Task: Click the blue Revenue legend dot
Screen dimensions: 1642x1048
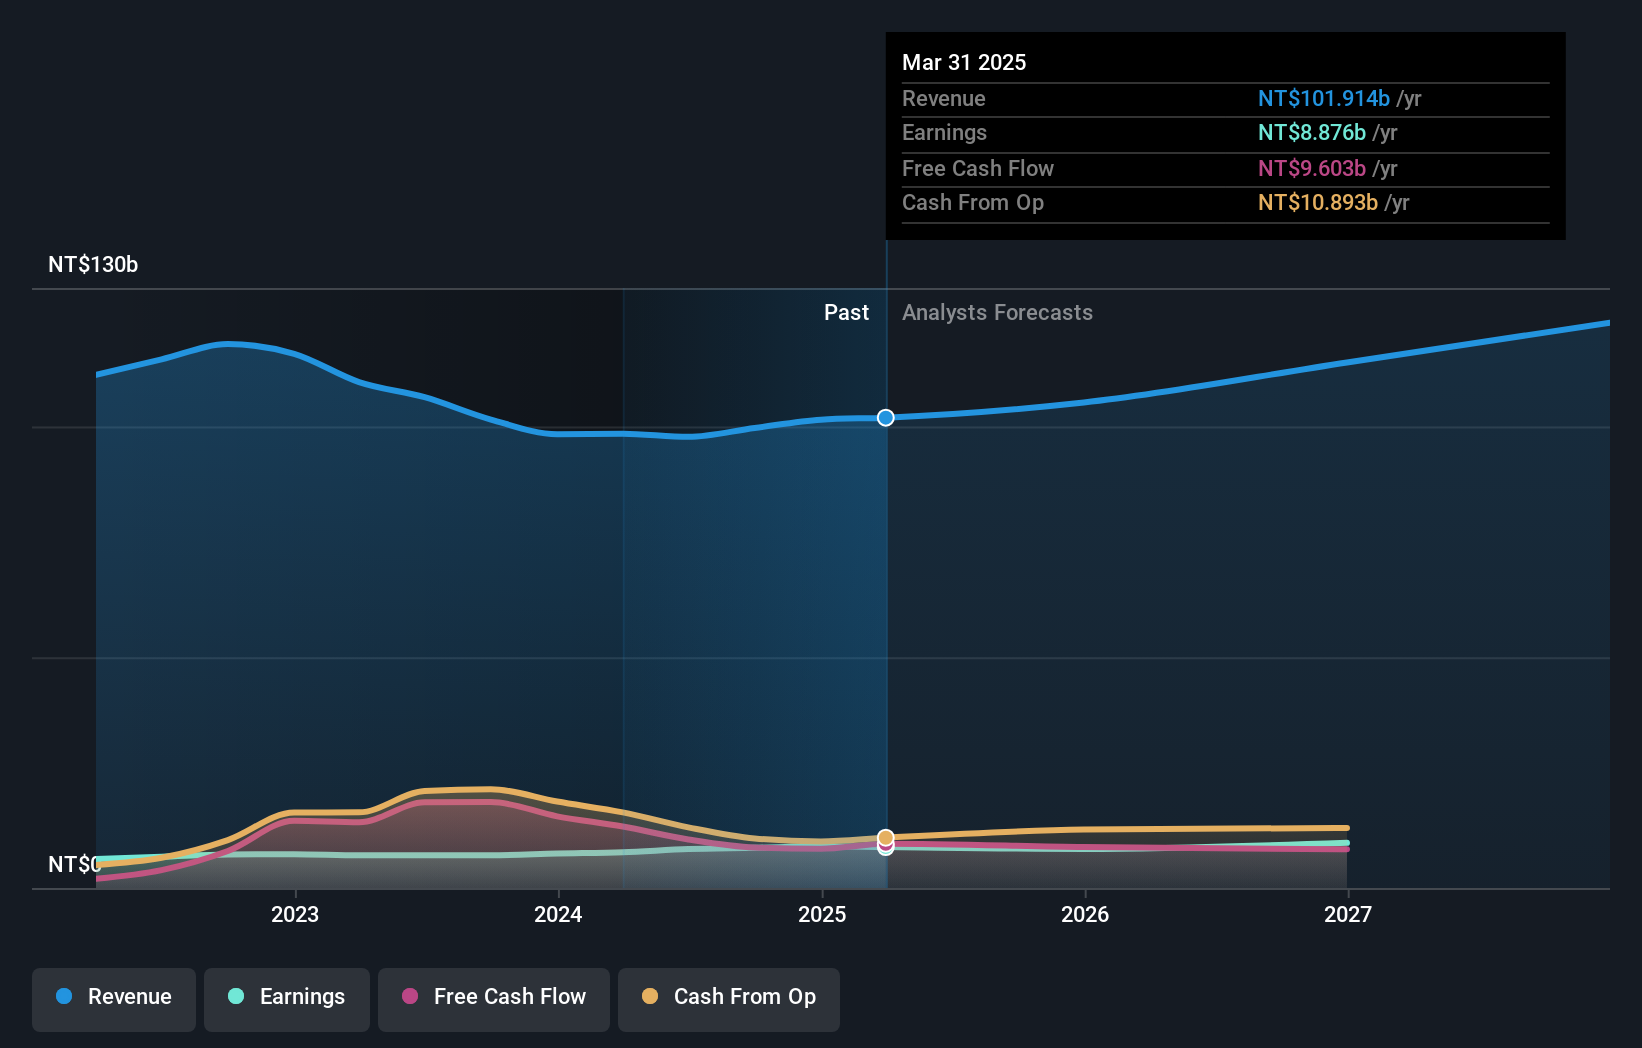Action: [x=64, y=996]
